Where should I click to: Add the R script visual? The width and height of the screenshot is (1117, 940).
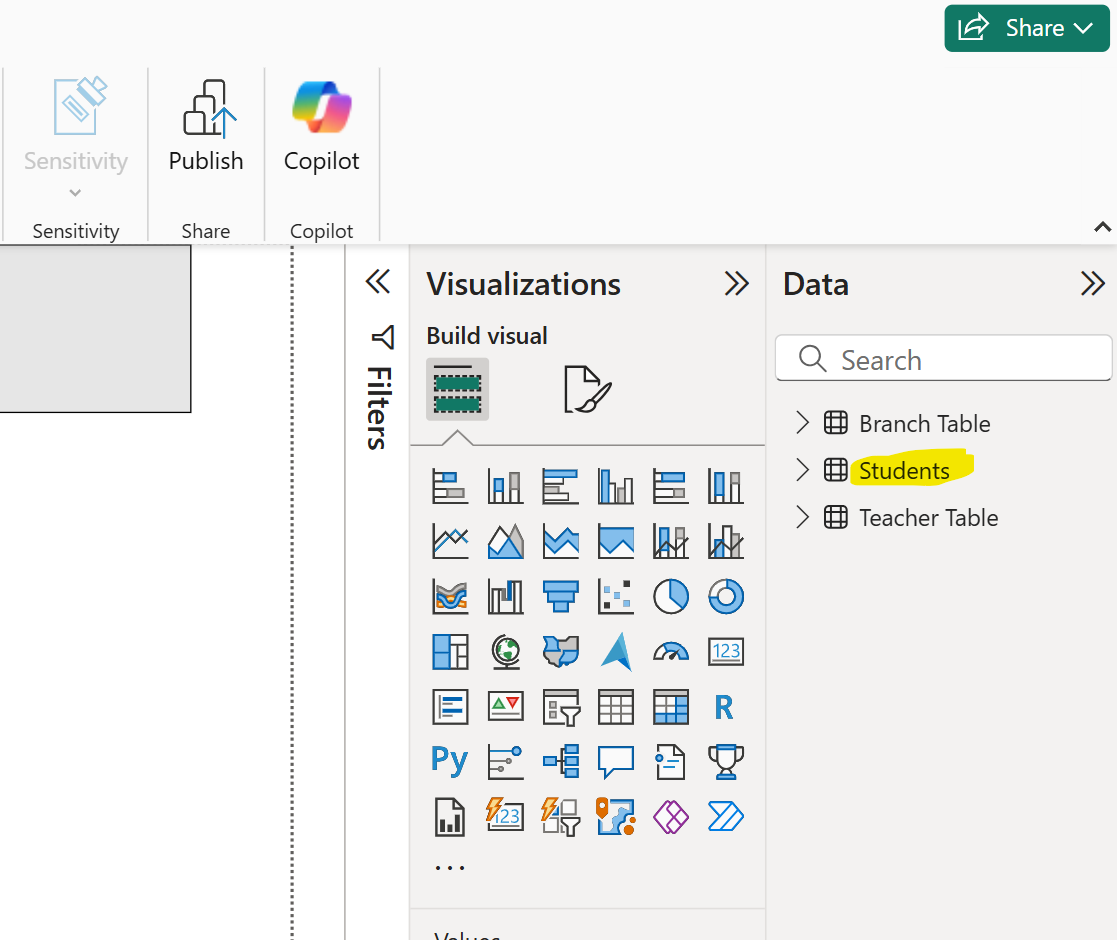tap(726, 706)
